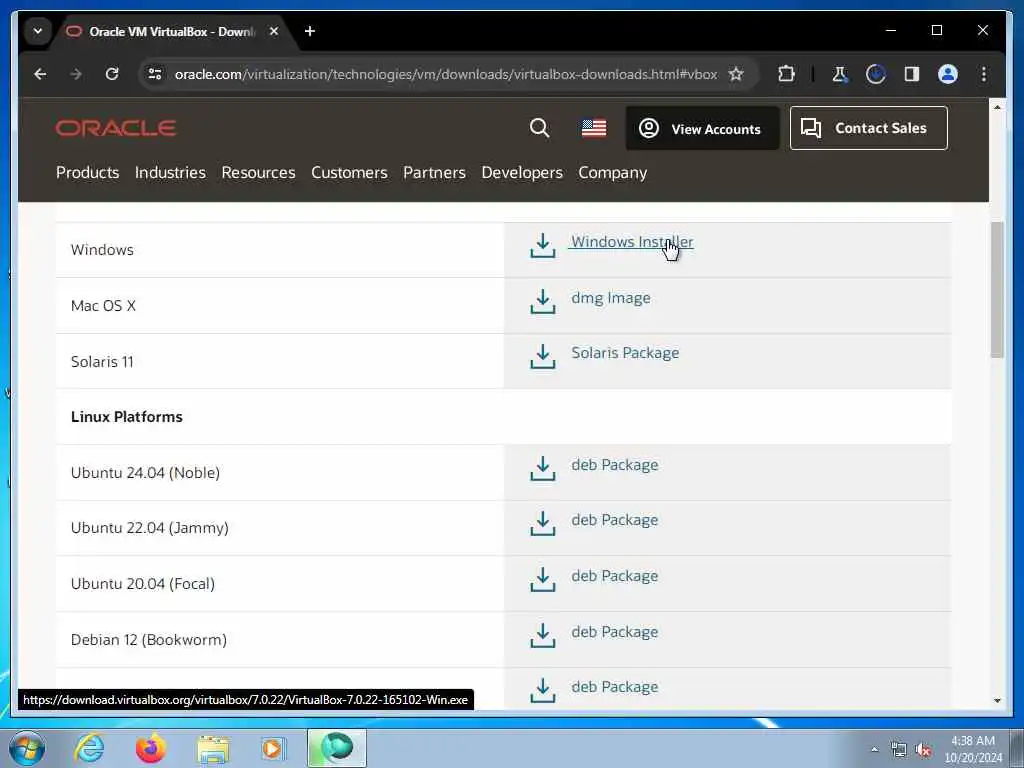
Task: Click deb Package link for Ubuntu 22.04
Action: coord(615,520)
